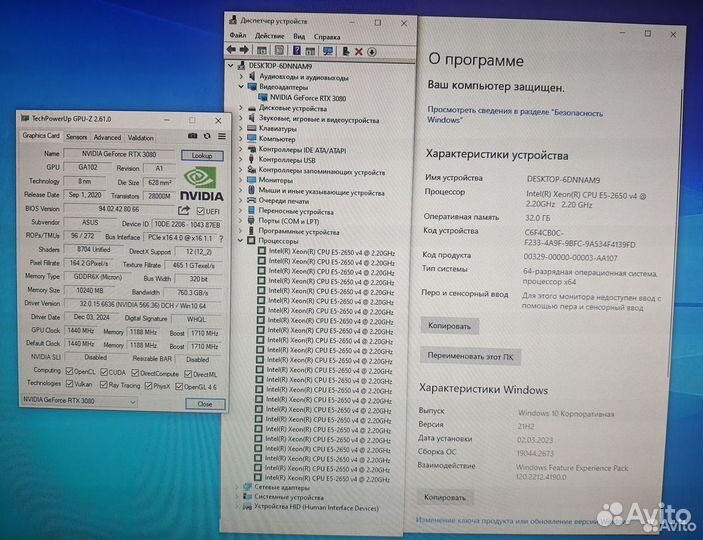Select the DESKTOP-6DNNAM9 root node
Image resolution: width=703 pixels, height=540 pixels.
pos(280,65)
